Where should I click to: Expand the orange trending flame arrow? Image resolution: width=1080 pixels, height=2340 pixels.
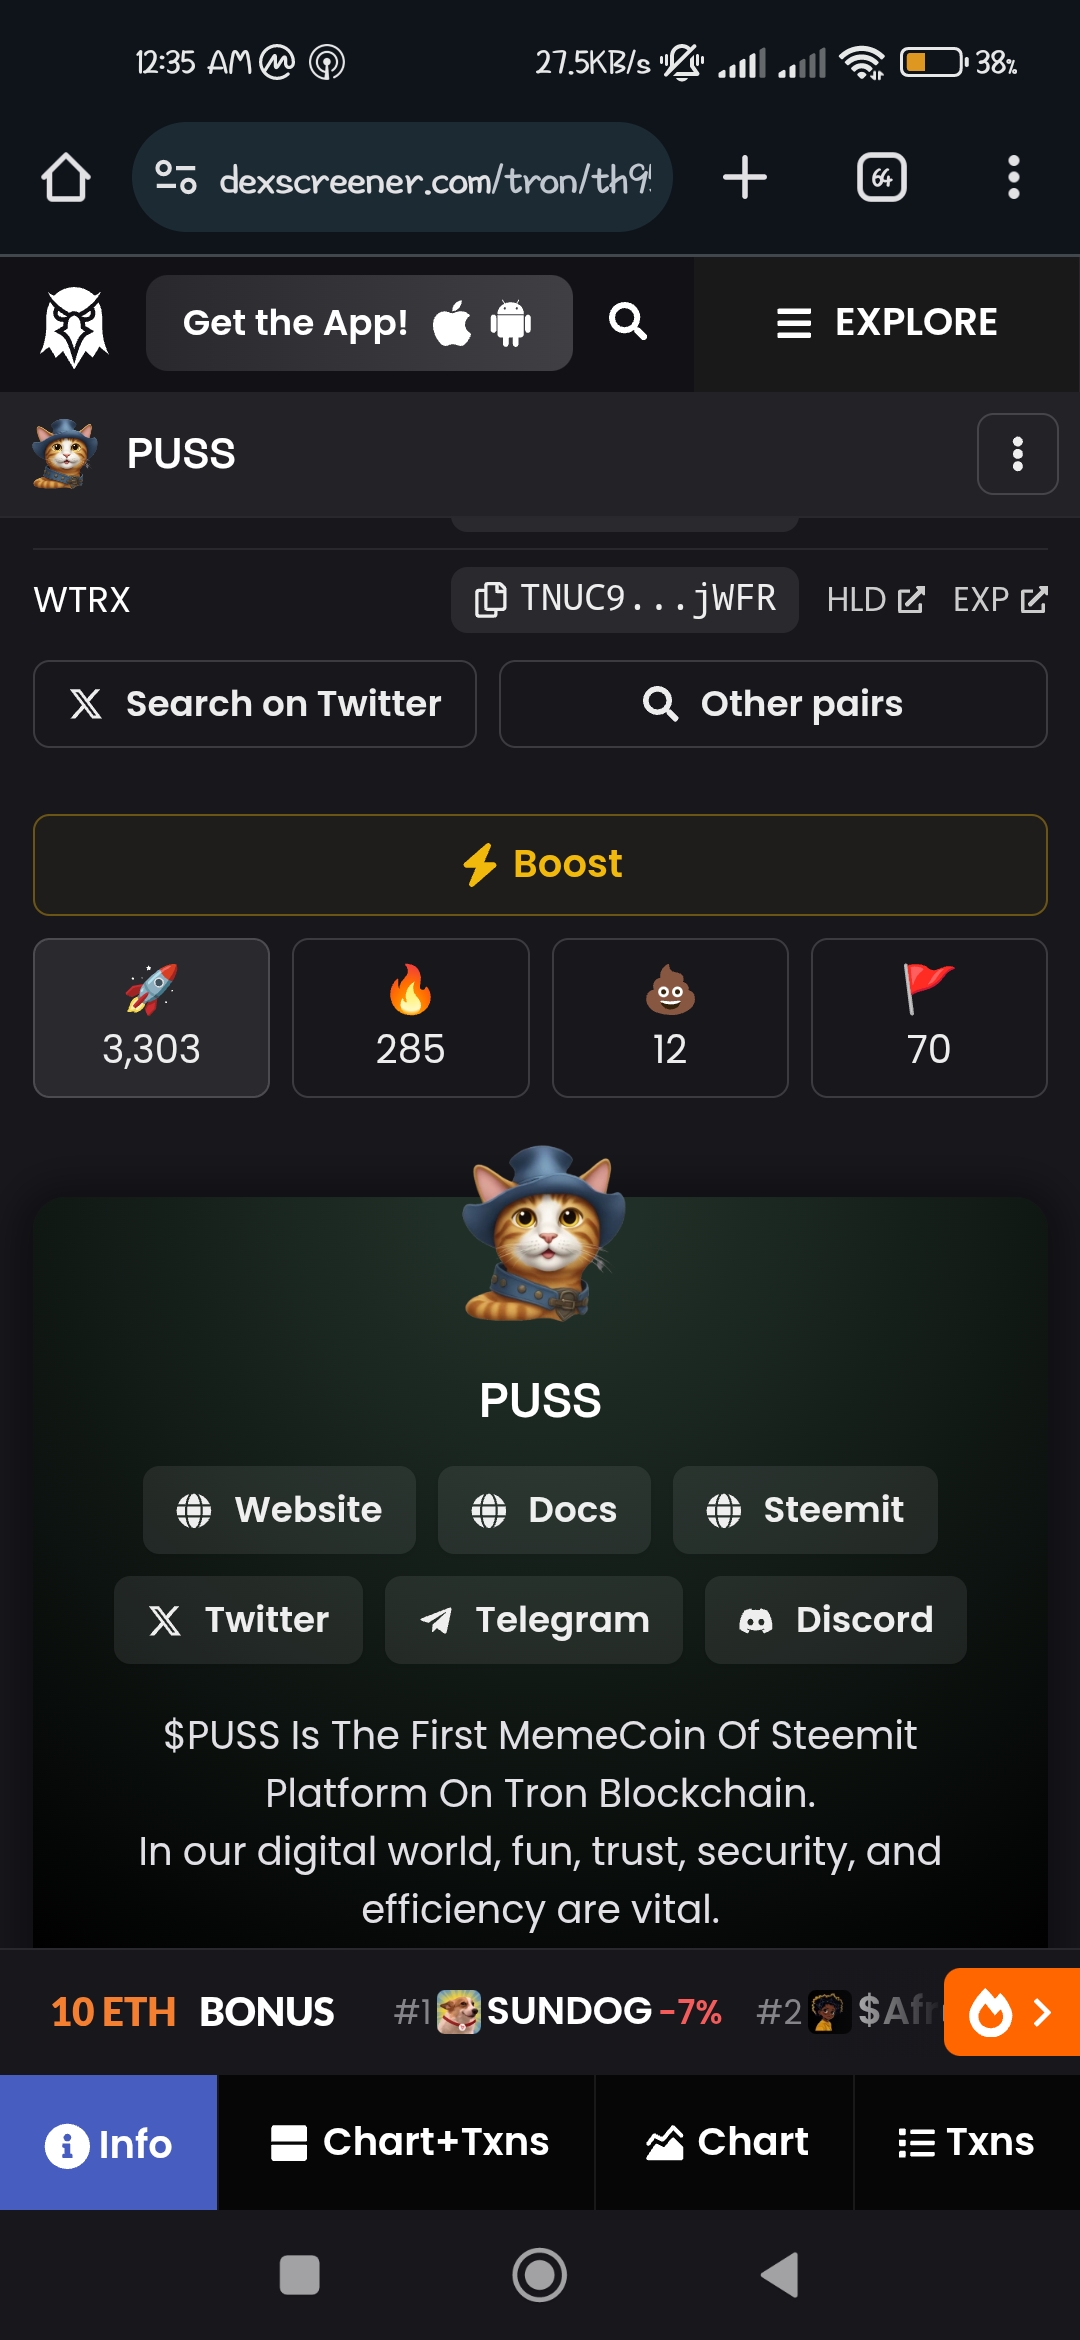1012,2012
